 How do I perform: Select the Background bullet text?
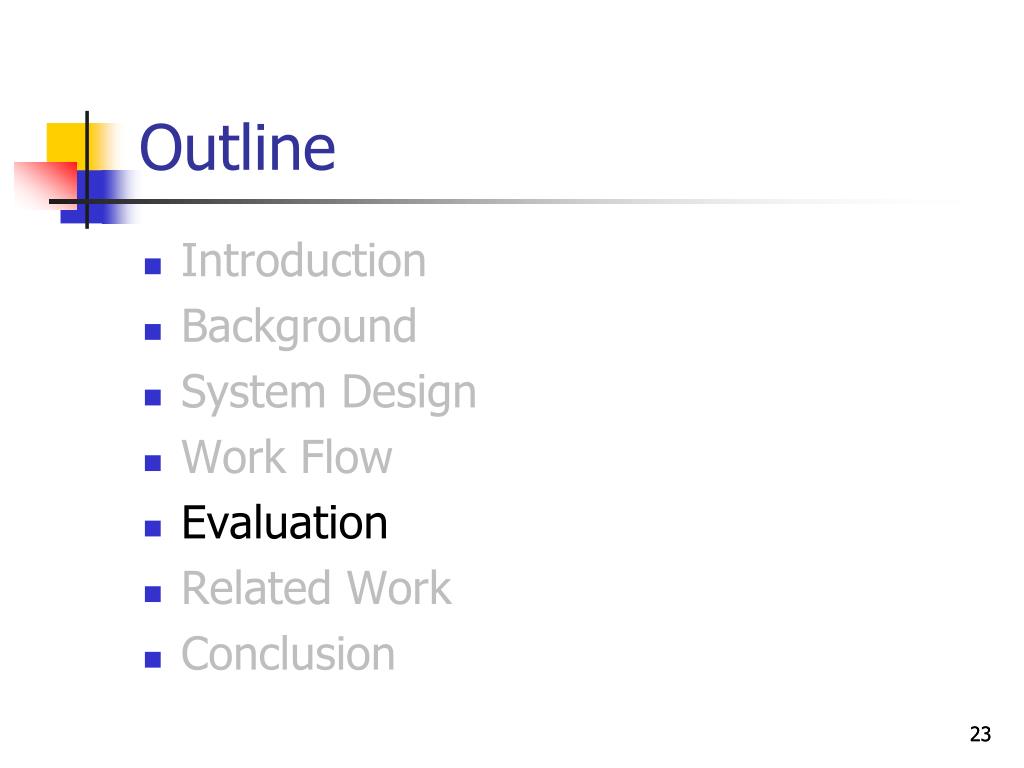299,327
